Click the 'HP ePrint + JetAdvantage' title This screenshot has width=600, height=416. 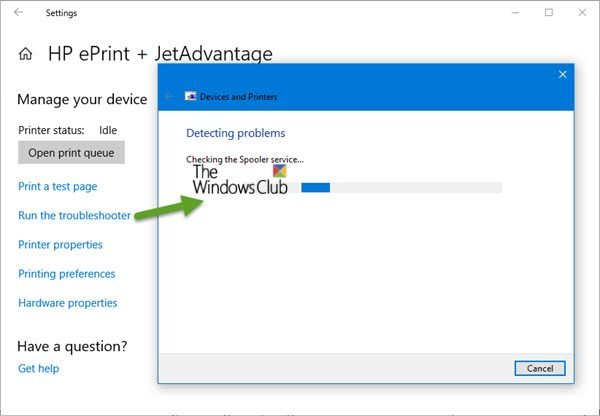tap(160, 54)
